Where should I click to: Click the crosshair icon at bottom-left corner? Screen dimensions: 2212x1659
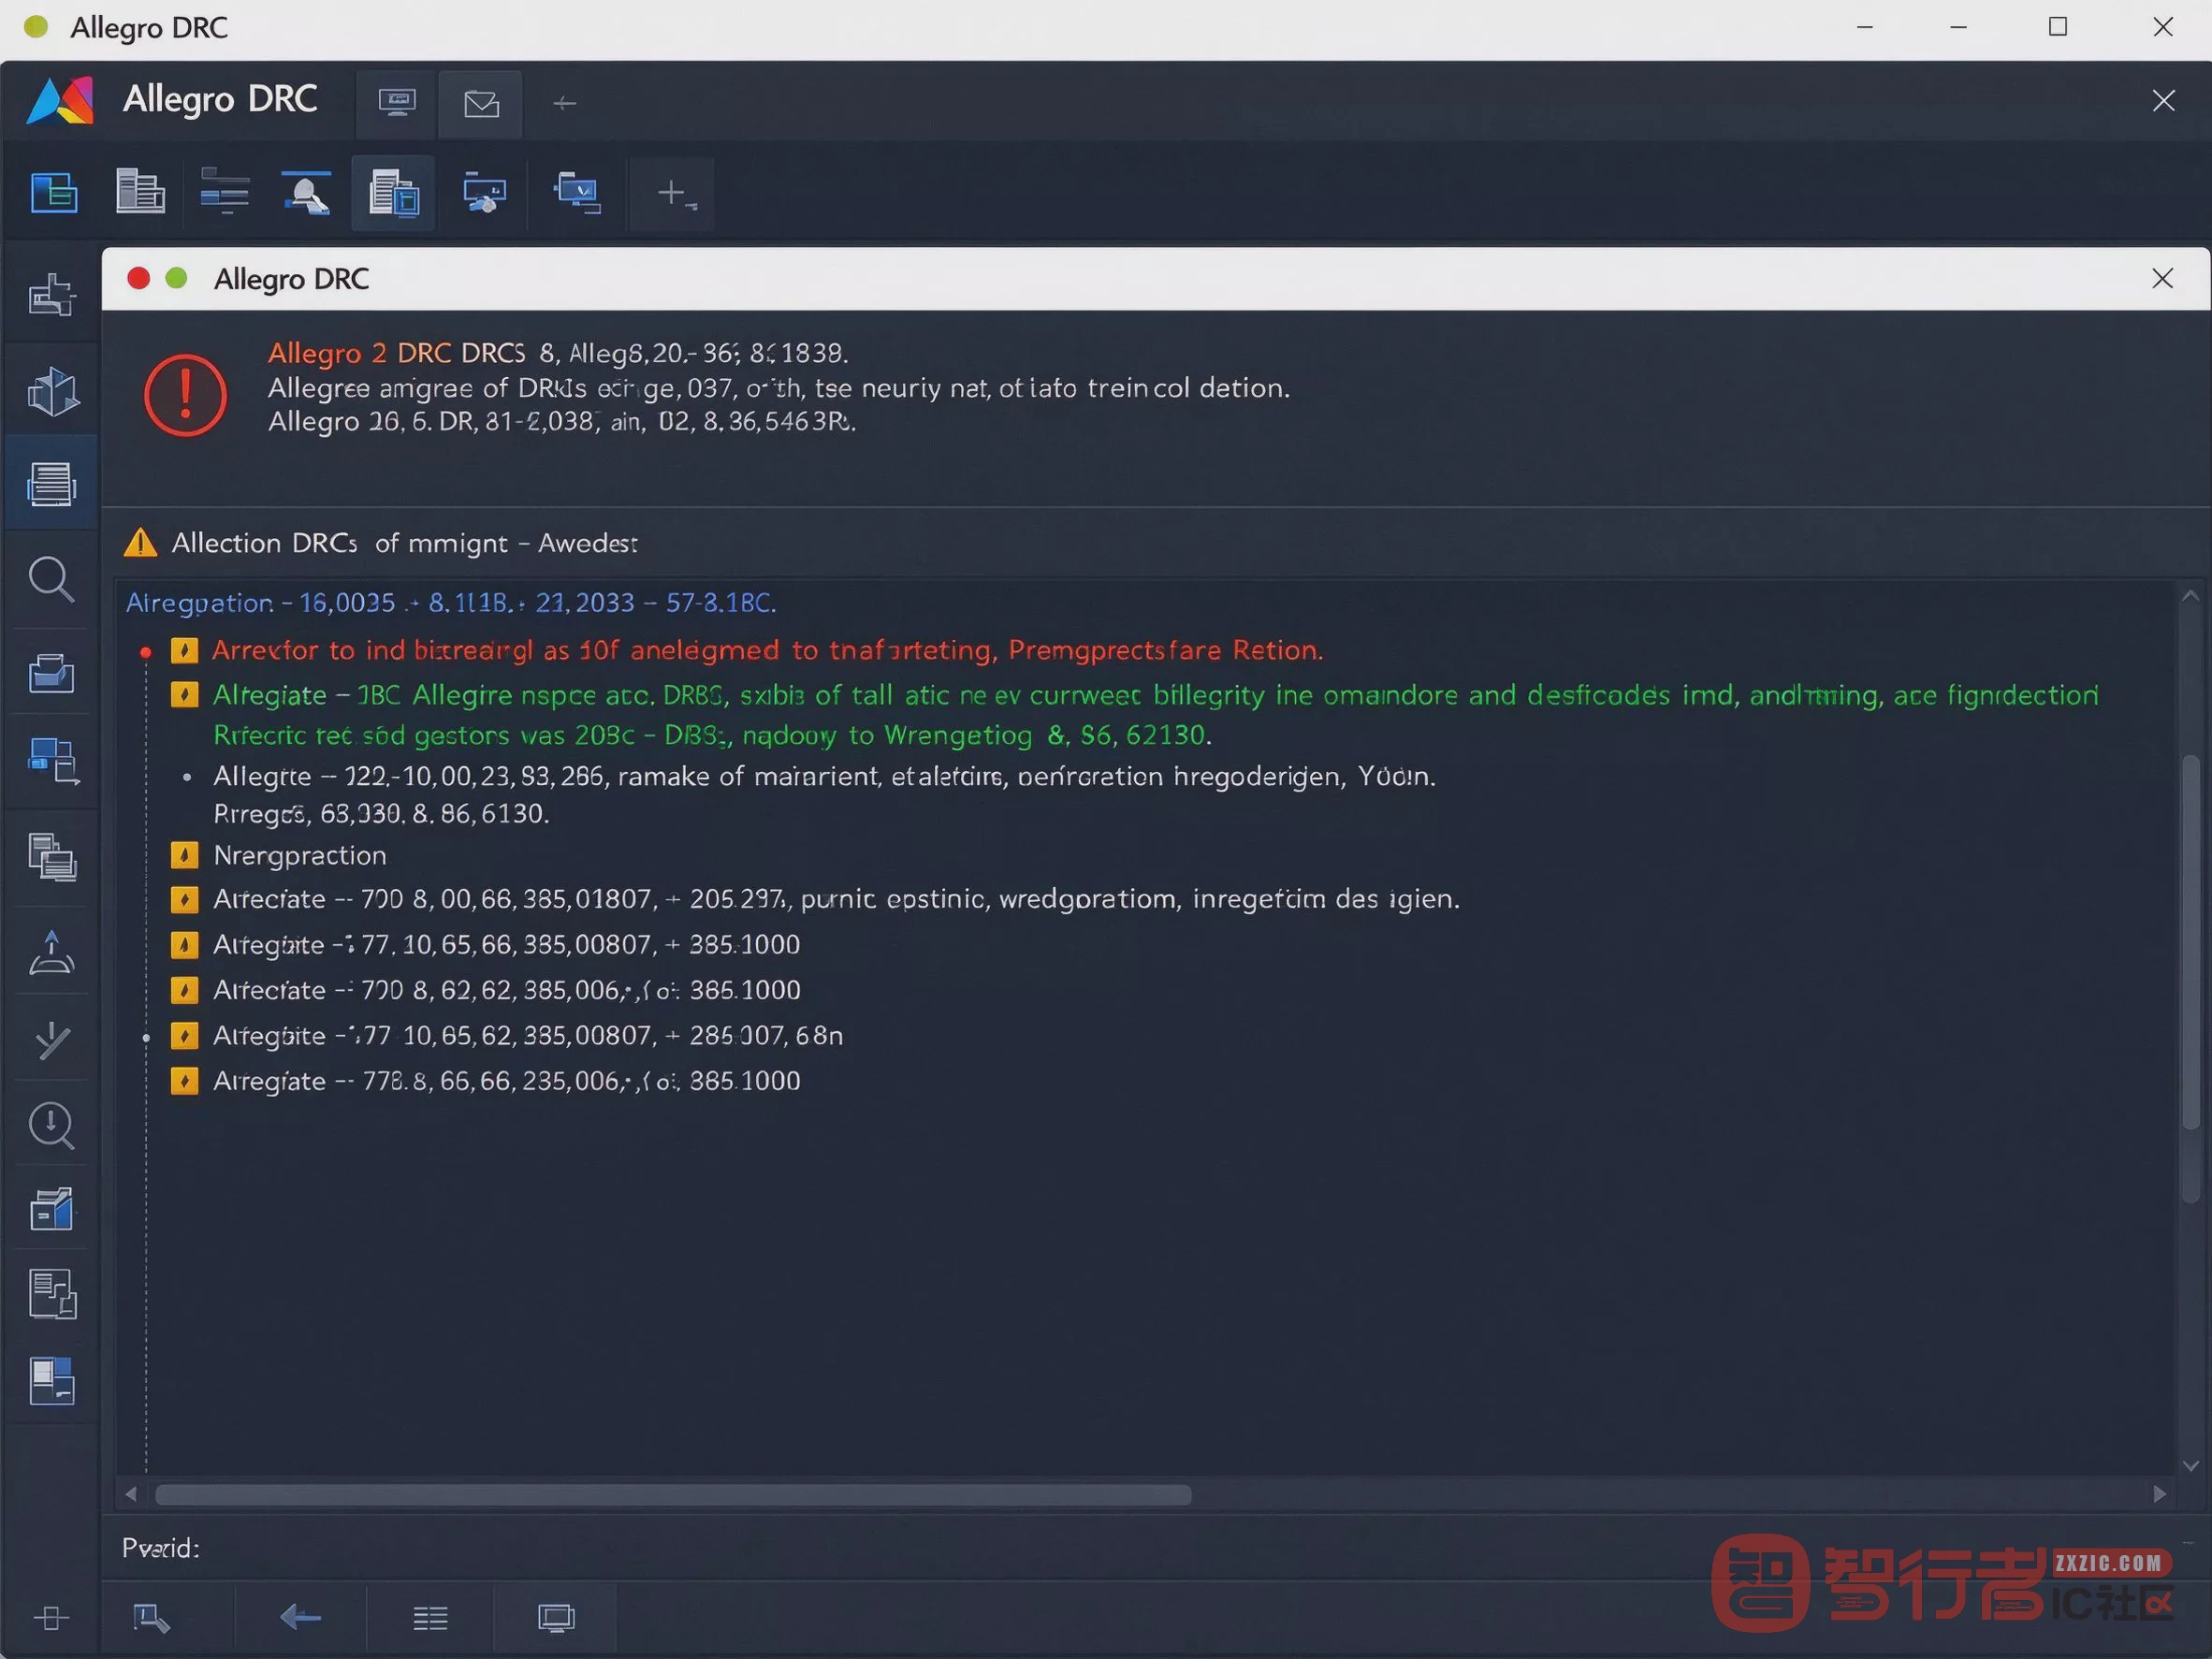[51, 1618]
